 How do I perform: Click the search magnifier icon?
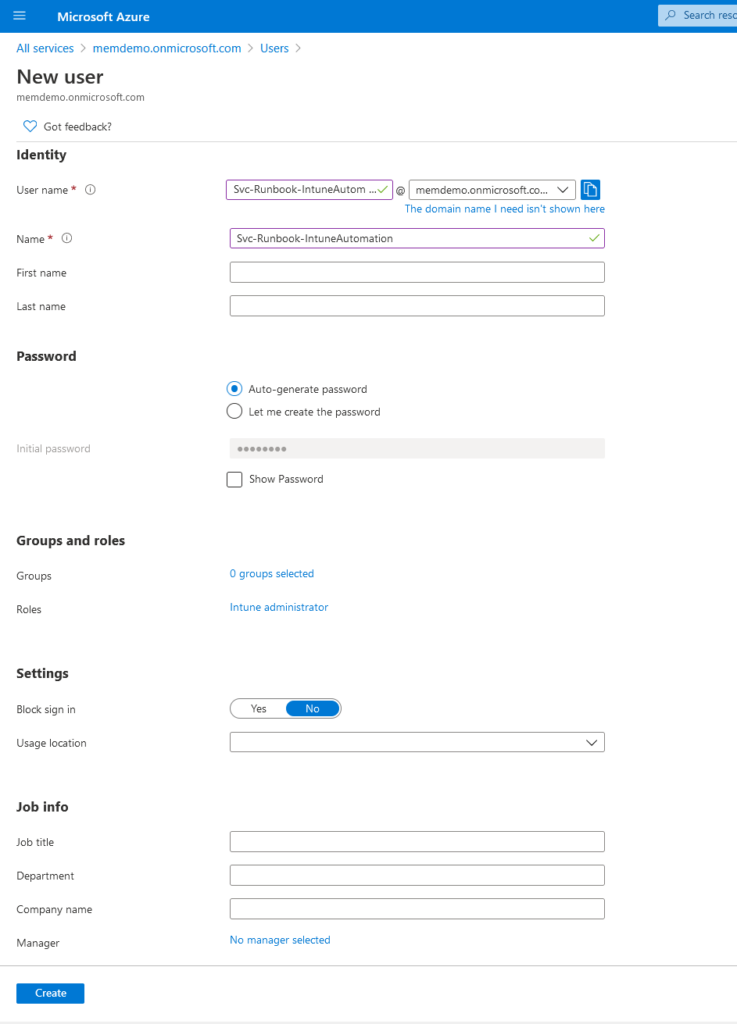[670, 15]
